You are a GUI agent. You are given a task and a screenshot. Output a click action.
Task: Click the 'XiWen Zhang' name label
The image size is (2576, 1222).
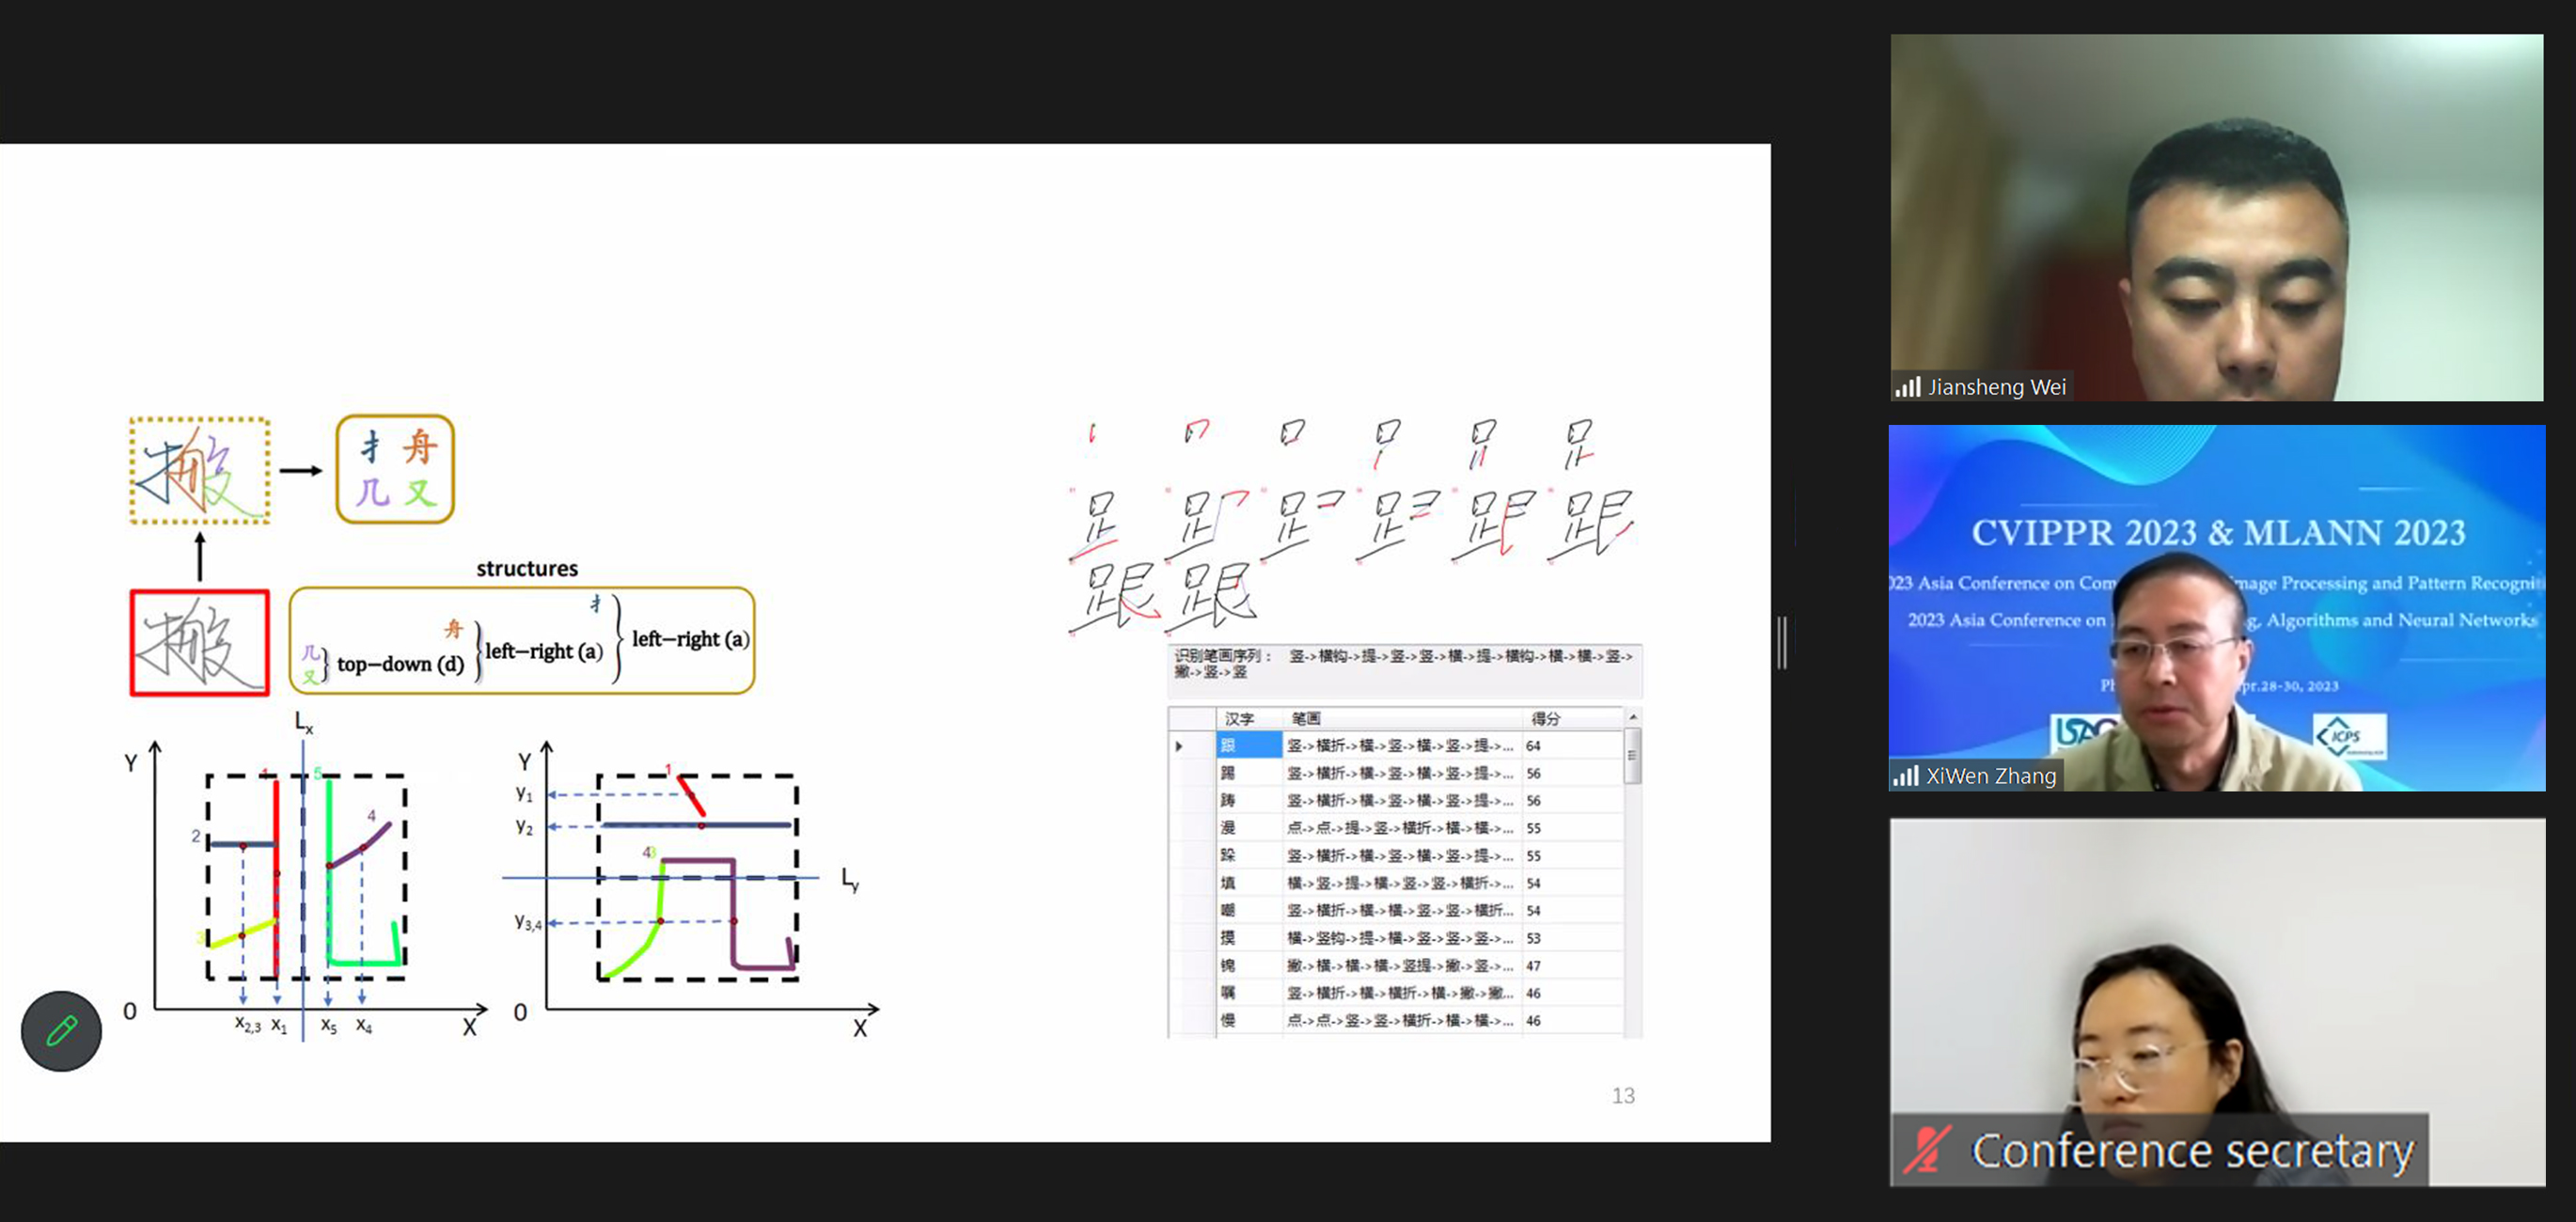point(1990,776)
